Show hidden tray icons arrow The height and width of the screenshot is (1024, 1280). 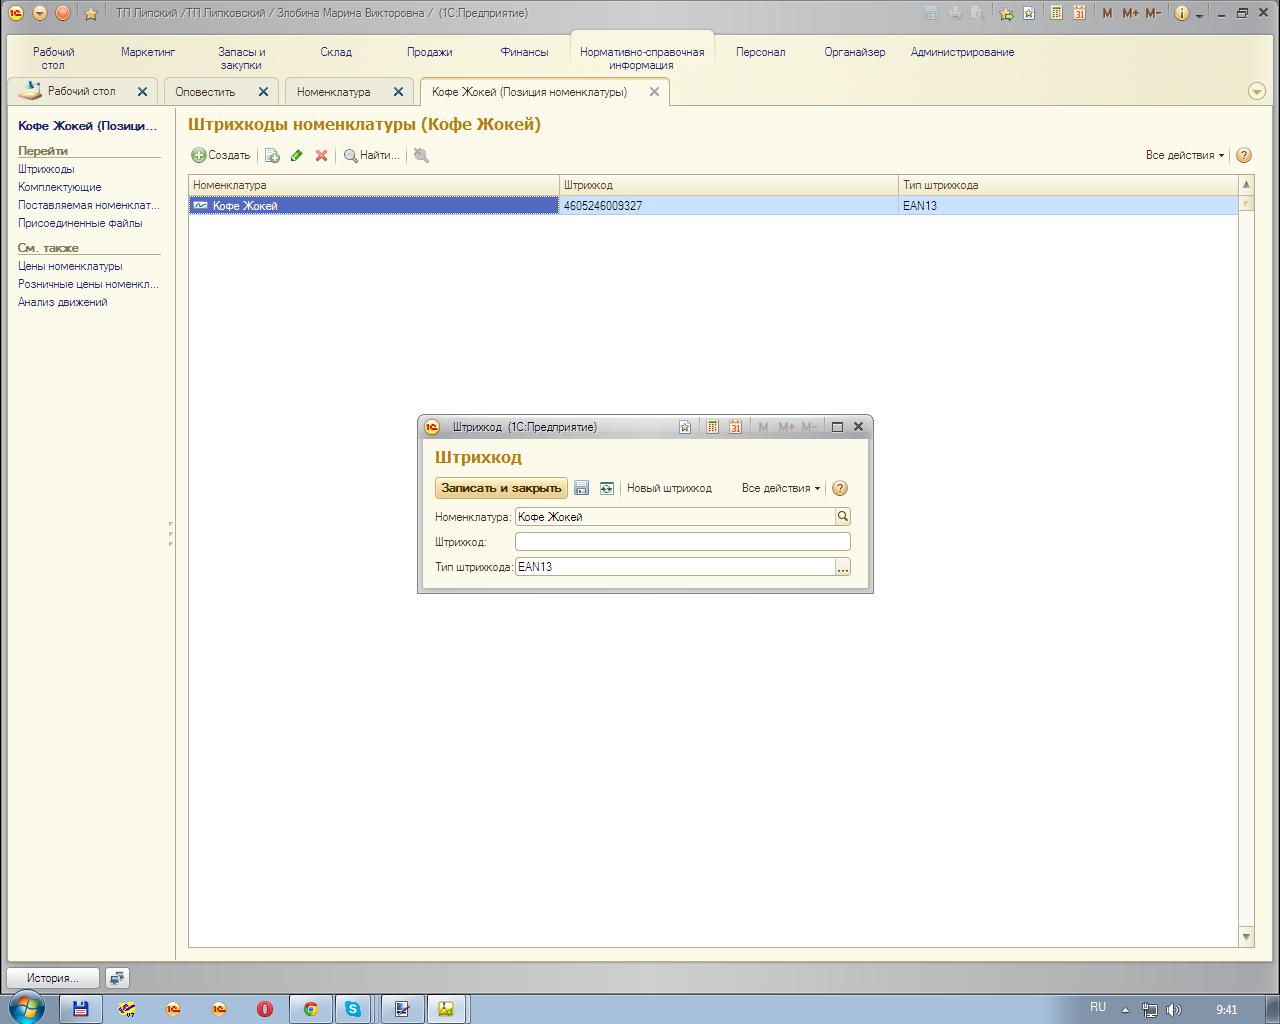(x=1126, y=1010)
